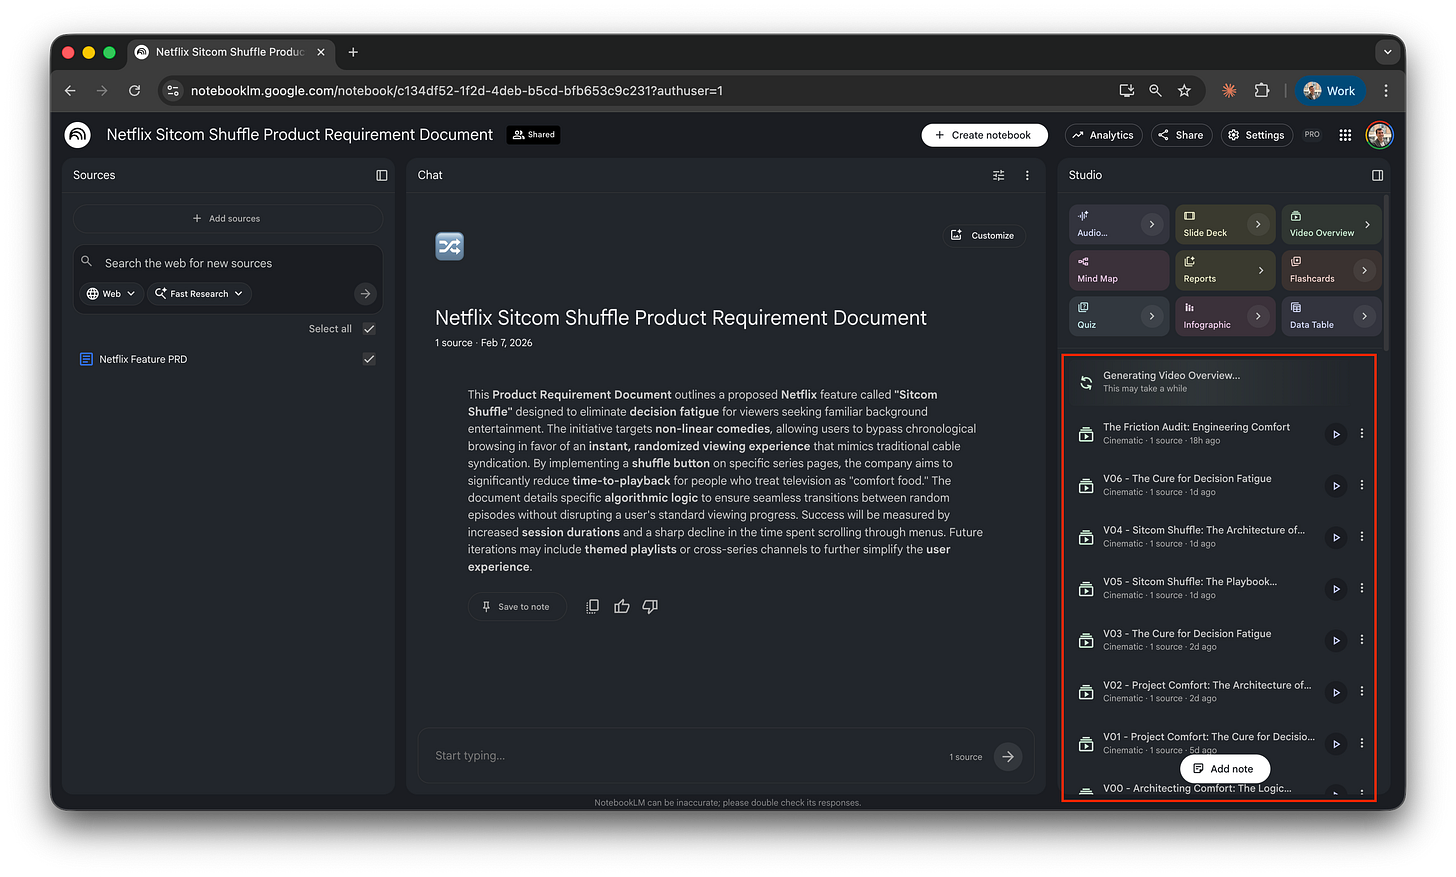Screen dimensions: 1456x877
Task: Give thumbs down to summary
Action: click(x=650, y=606)
